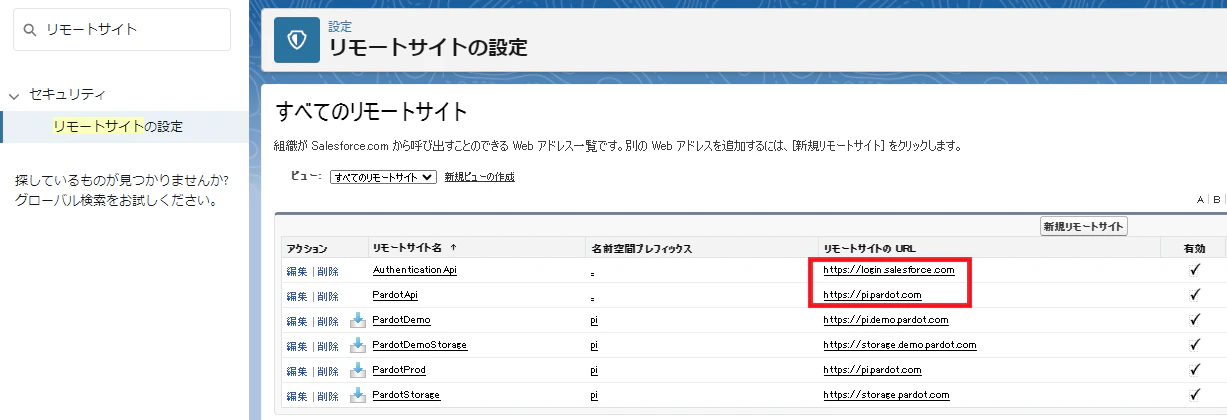Click the https://storage.demo.pardot.com URL
Image resolution: width=1227 pixels, height=420 pixels.
899,345
